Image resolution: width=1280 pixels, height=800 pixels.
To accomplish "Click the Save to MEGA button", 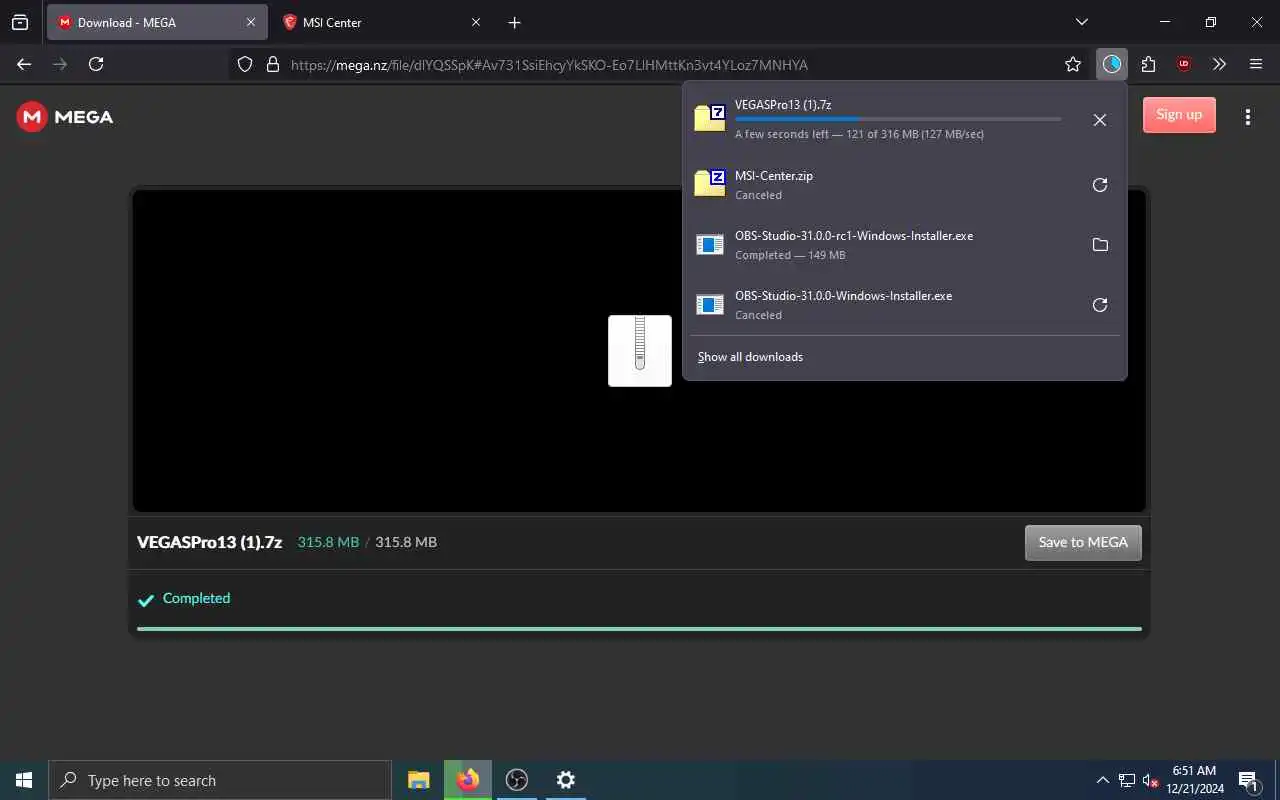I will tap(1083, 542).
